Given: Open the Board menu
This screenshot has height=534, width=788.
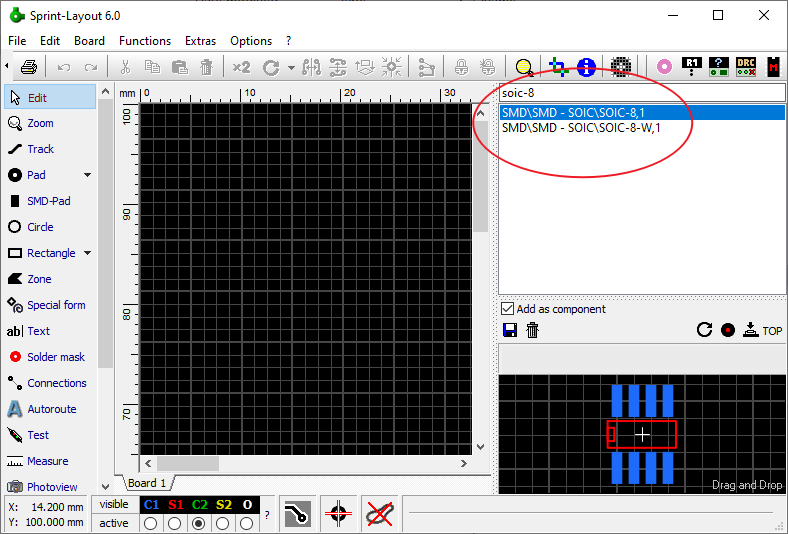Looking at the screenshot, I should tap(89, 41).
